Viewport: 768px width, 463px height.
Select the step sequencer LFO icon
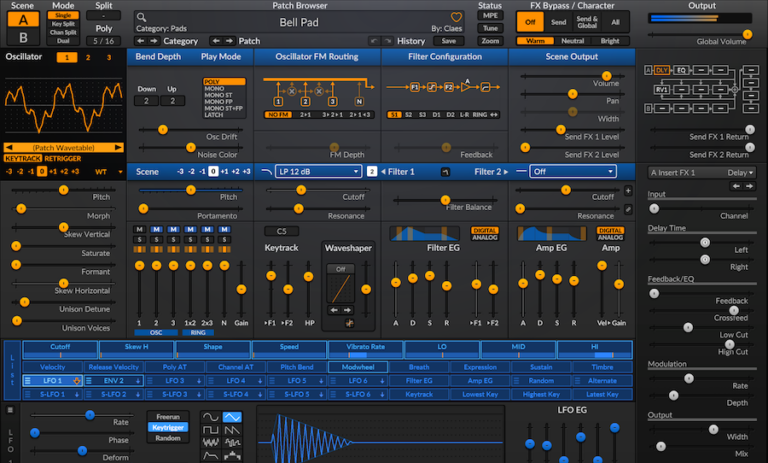232,455
